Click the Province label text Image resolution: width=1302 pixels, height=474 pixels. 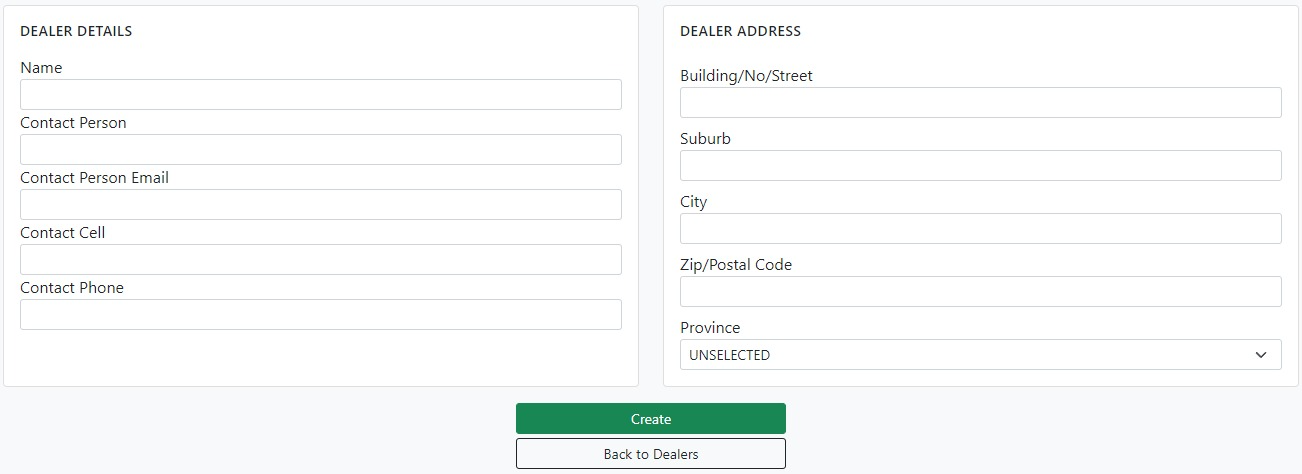(x=710, y=328)
